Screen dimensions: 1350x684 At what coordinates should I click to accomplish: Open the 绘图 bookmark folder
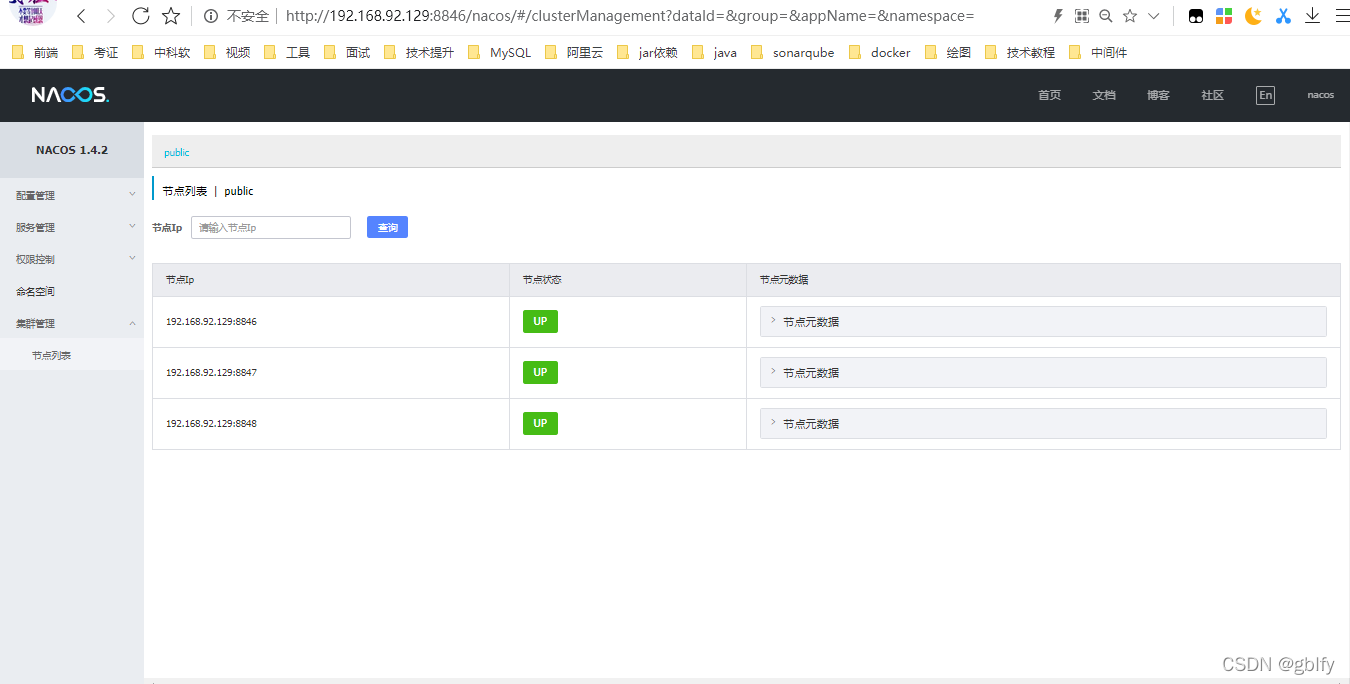click(x=948, y=52)
